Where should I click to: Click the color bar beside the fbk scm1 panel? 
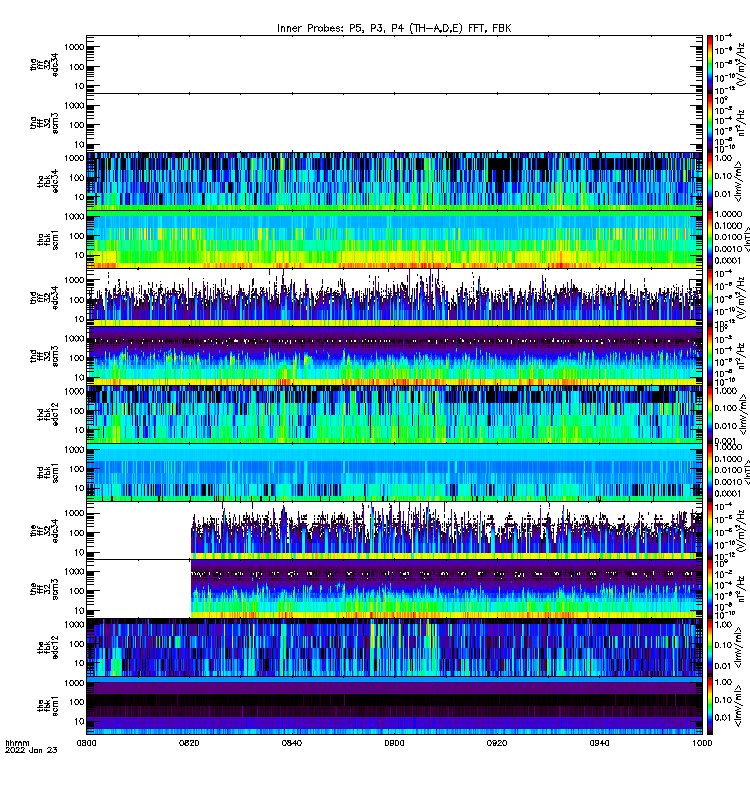pos(710,706)
